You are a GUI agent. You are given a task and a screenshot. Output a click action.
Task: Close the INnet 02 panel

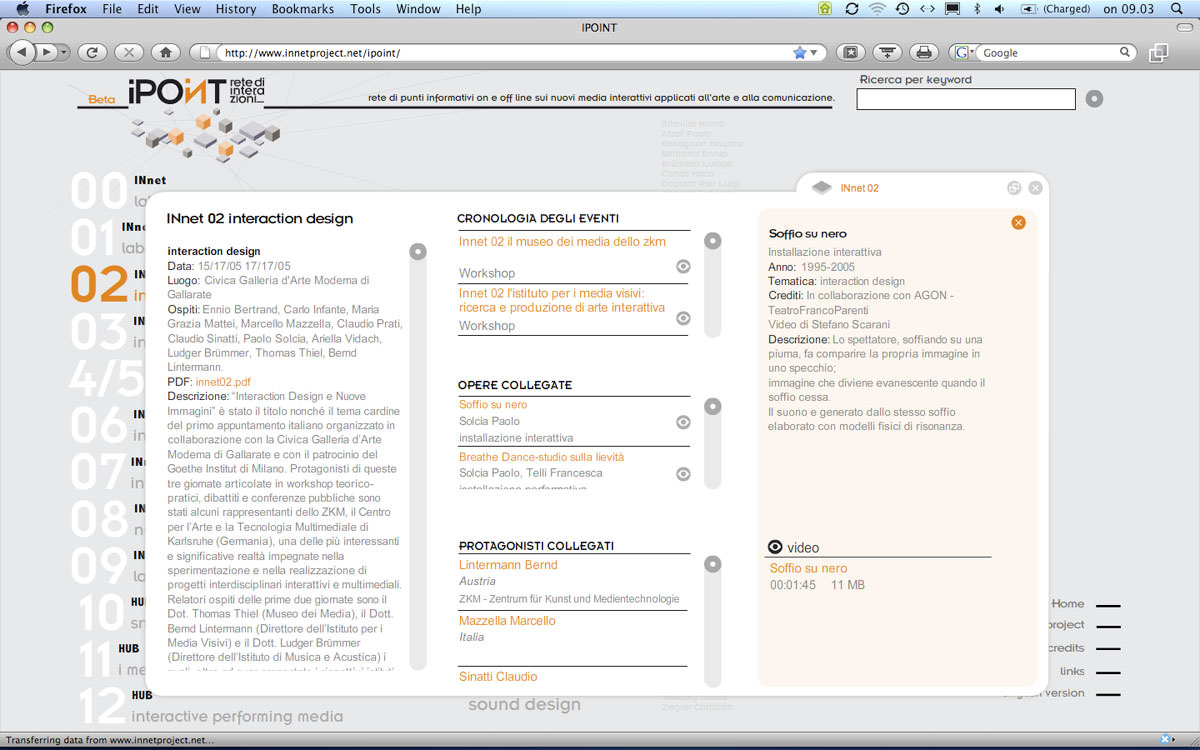1035,188
